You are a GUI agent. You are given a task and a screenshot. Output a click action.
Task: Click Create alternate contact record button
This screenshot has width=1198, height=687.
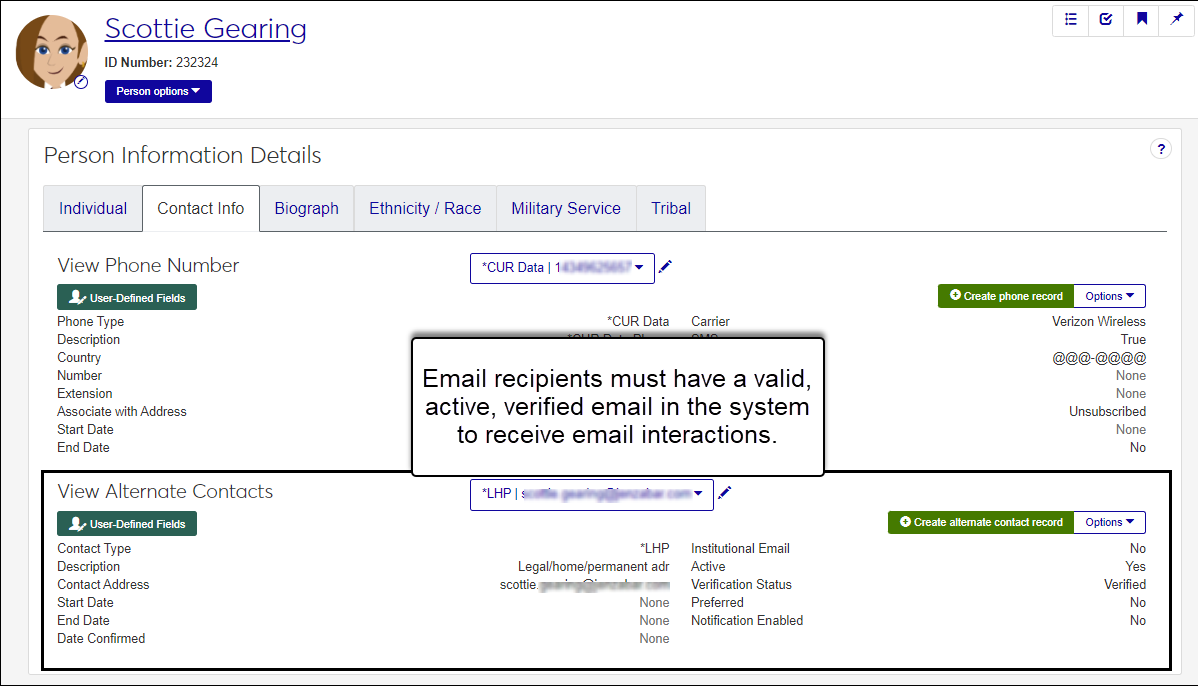(x=980, y=522)
